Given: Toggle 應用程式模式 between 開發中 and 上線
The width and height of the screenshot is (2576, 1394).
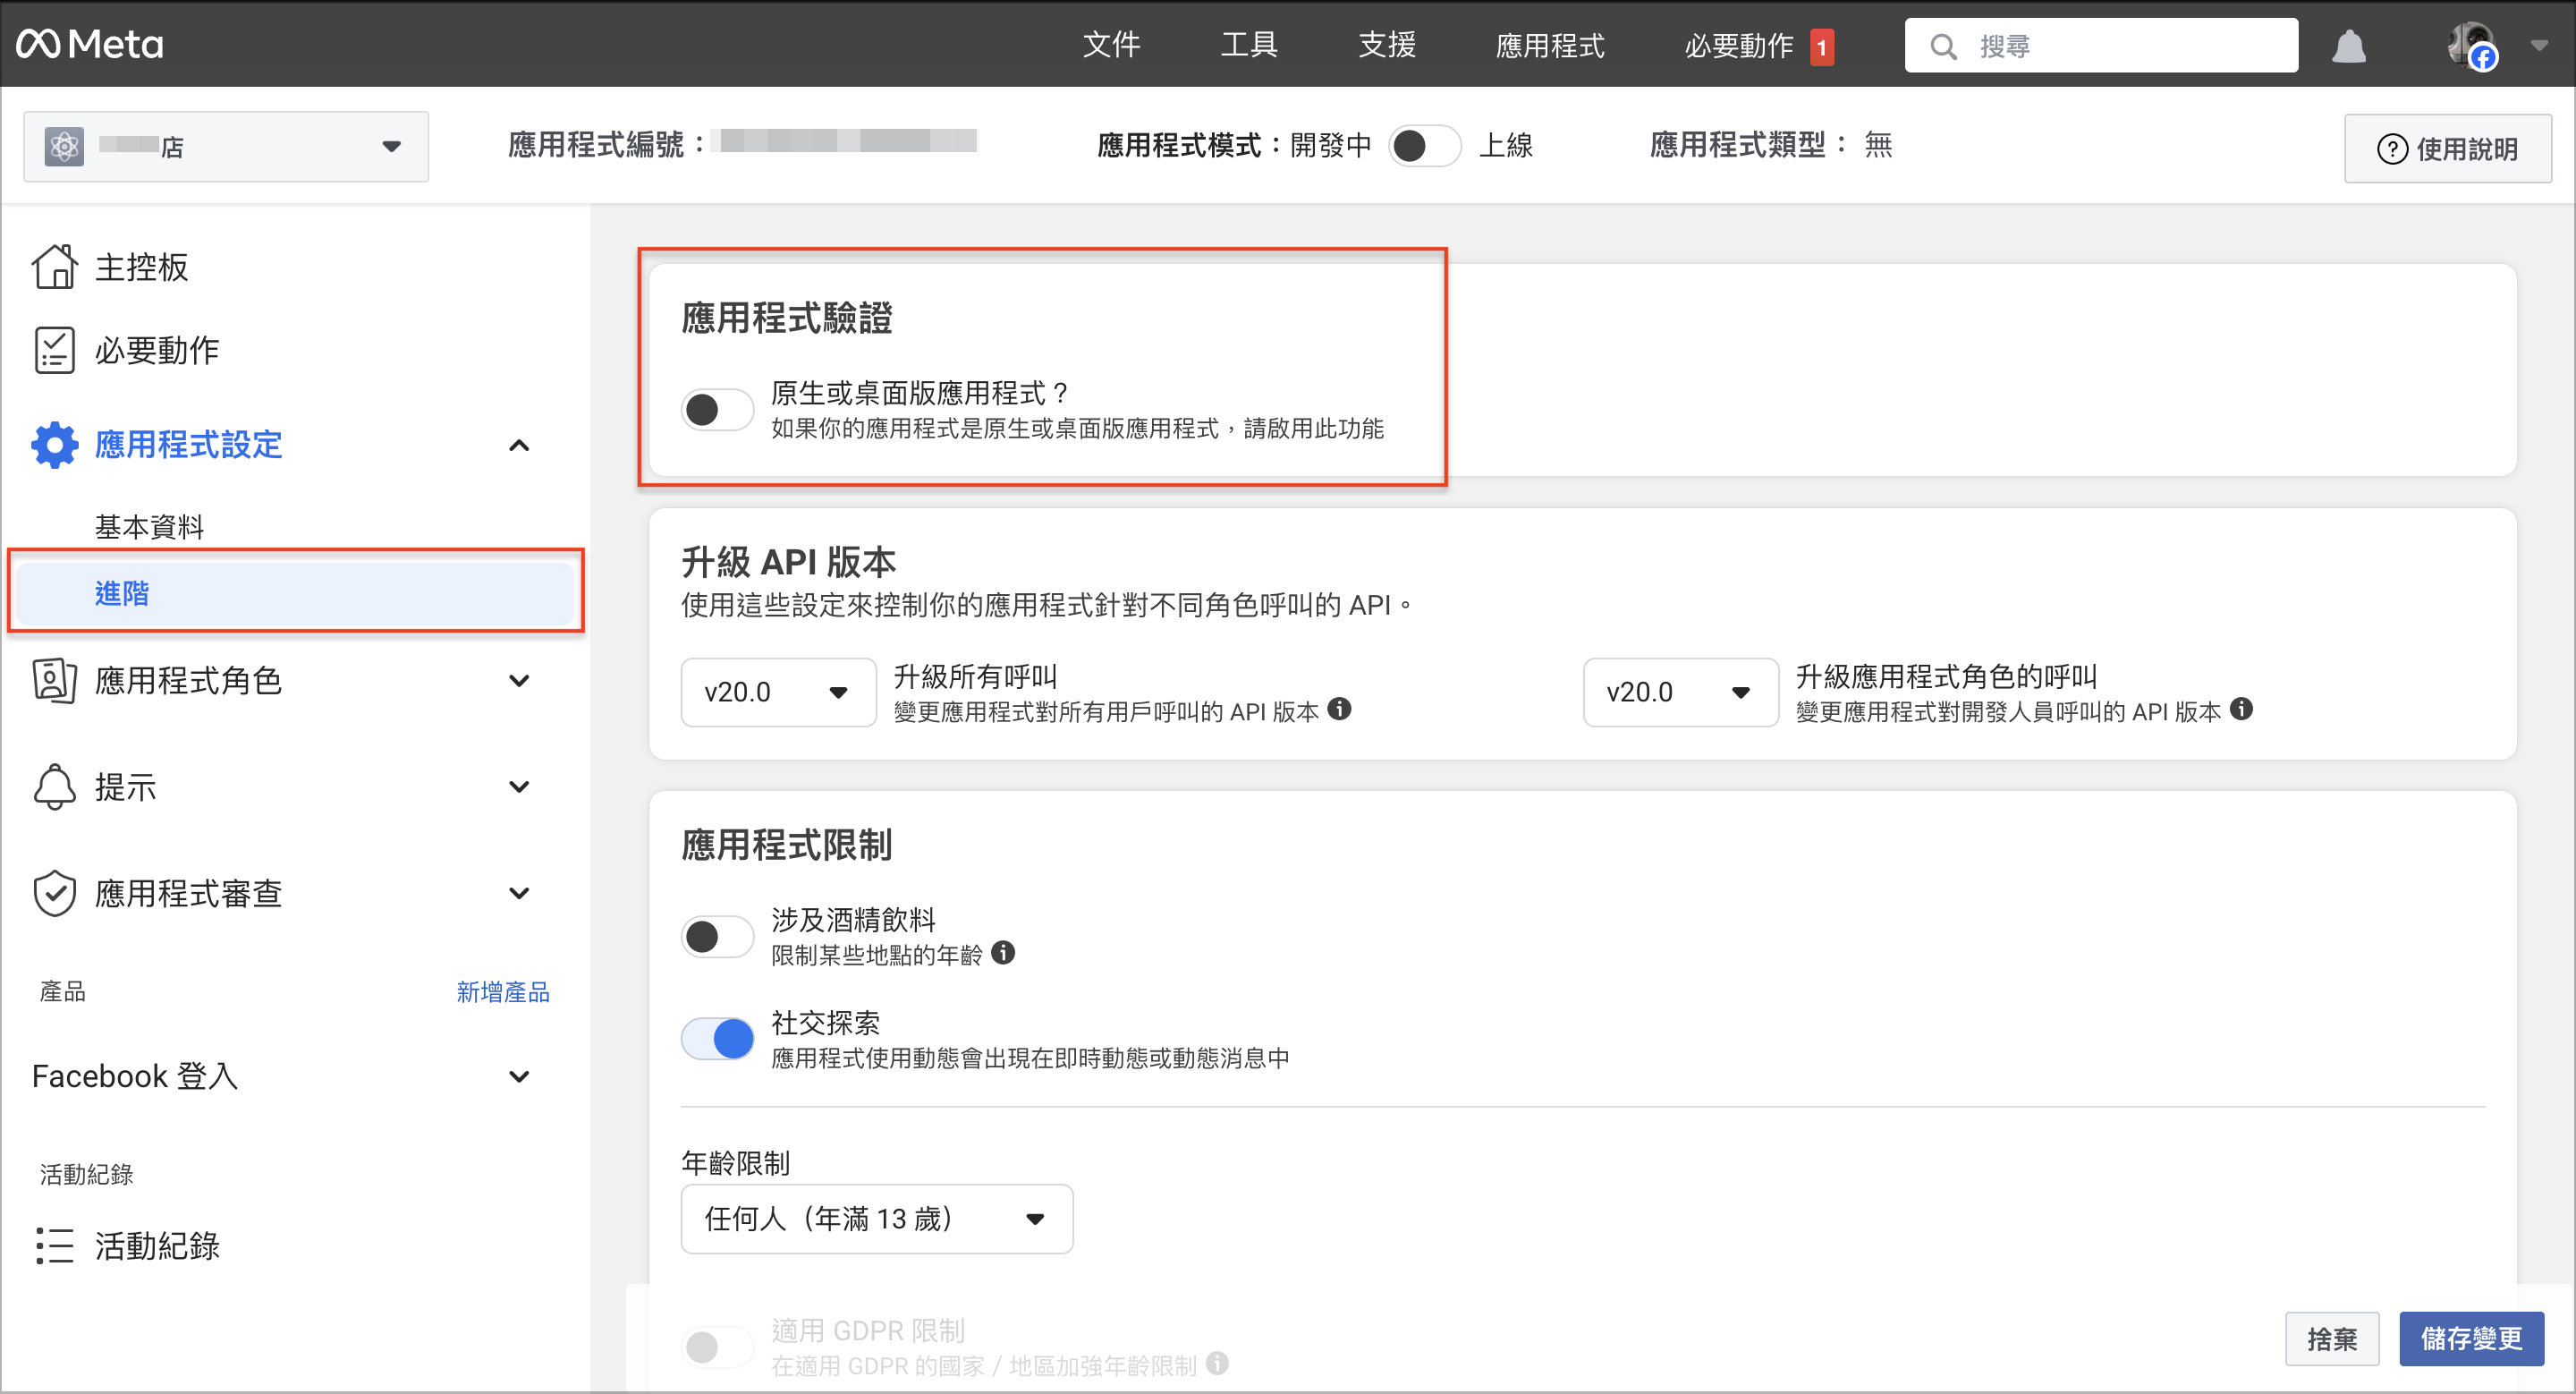Looking at the screenshot, I should click(x=1424, y=146).
